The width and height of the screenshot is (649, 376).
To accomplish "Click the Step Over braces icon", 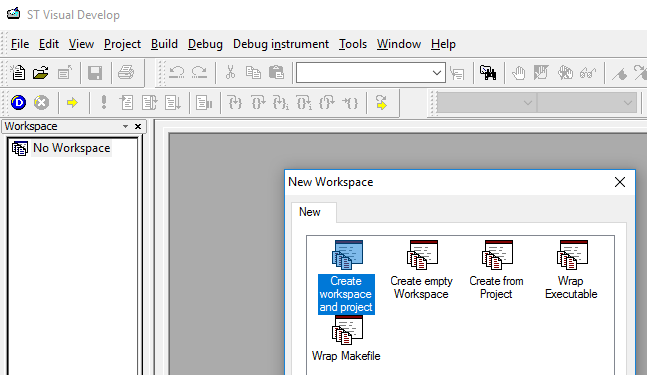I will coord(258,103).
